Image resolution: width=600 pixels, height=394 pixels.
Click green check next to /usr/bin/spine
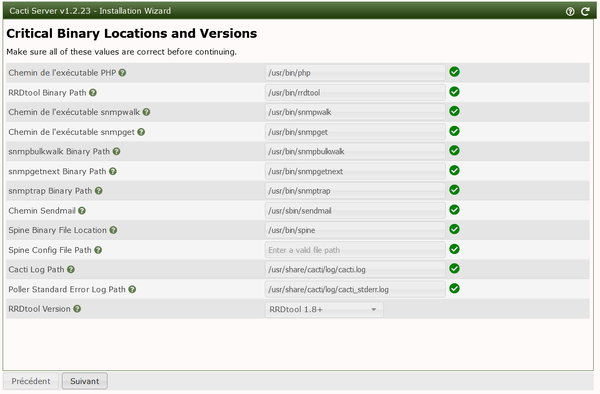click(x=454, y=230)
